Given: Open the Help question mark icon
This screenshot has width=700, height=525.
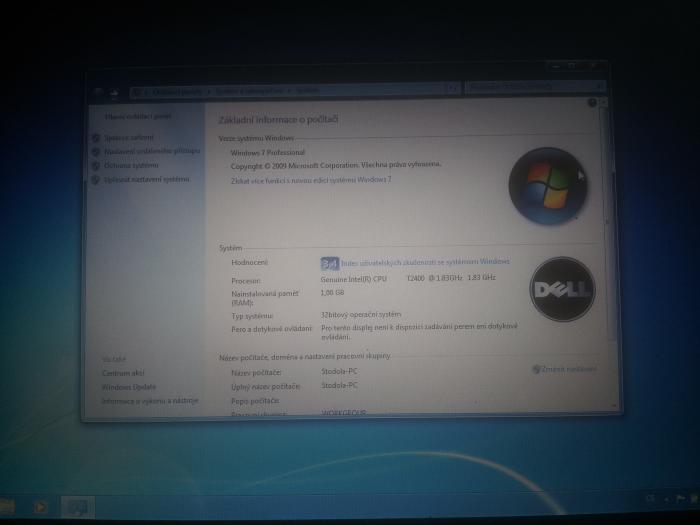Looking at the screenshot, I should (592, 103).
